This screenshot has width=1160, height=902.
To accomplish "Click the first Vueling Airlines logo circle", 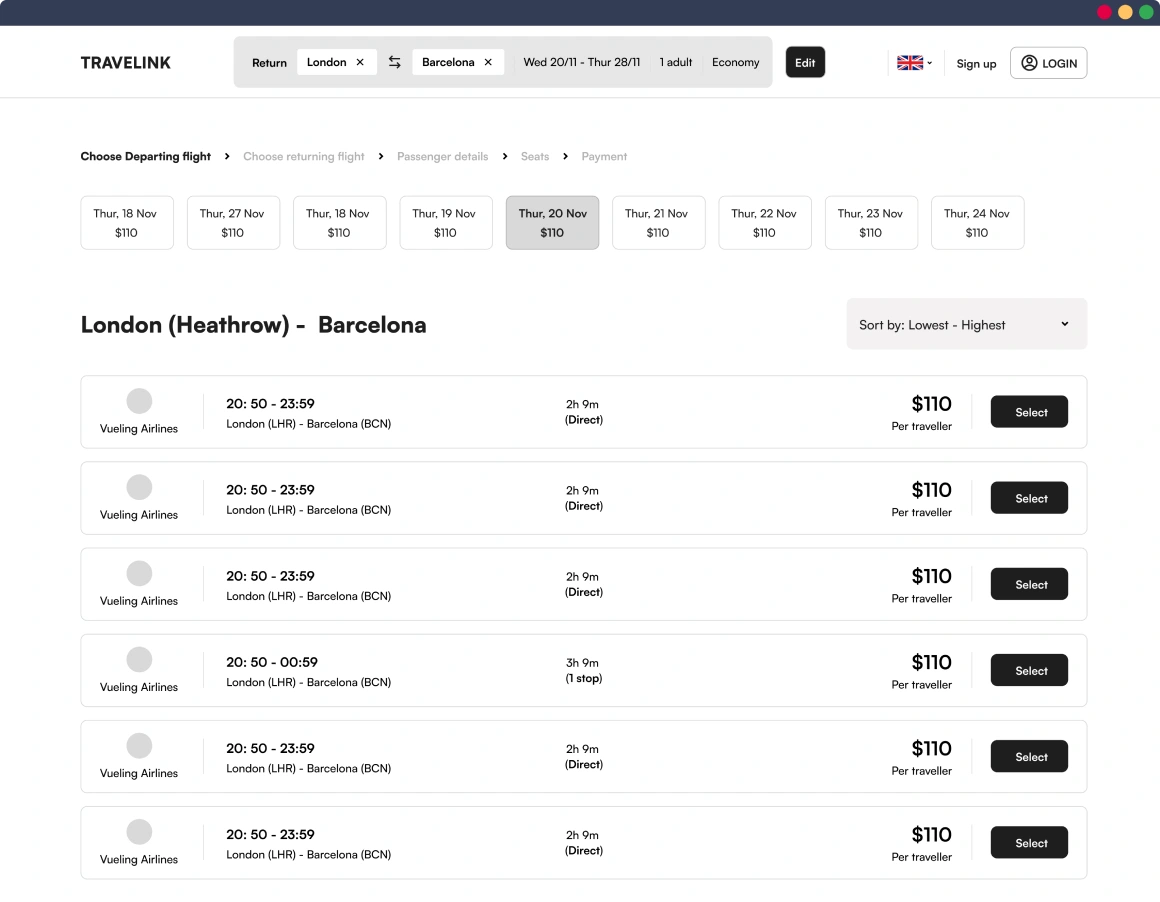I will pos(139,401).
